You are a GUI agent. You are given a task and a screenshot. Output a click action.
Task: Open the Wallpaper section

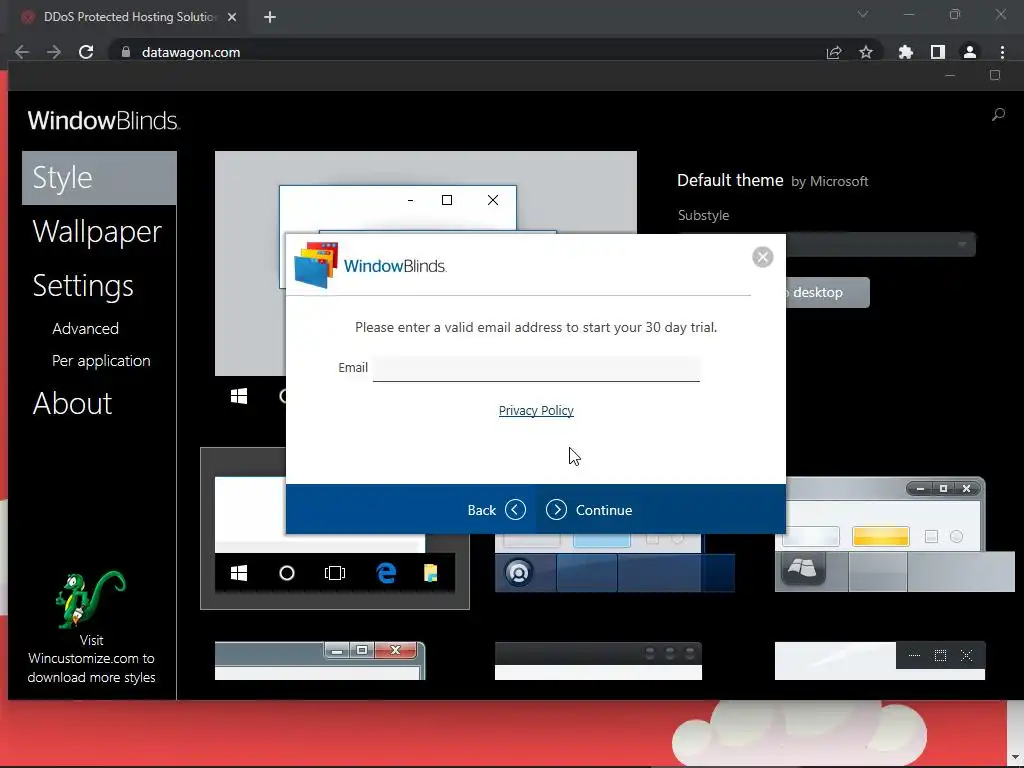pyautogui.click(x=97, y=231)
